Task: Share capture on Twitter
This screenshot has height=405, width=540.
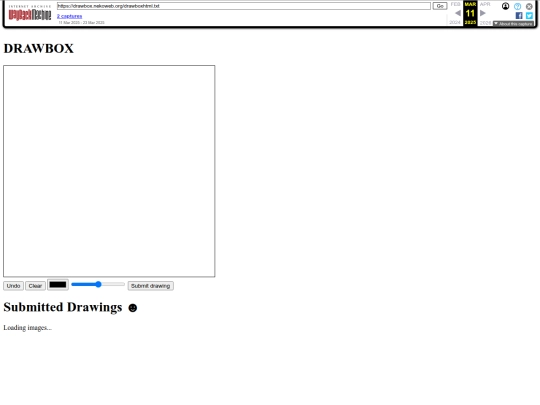Action: click(x=529, y=15)
